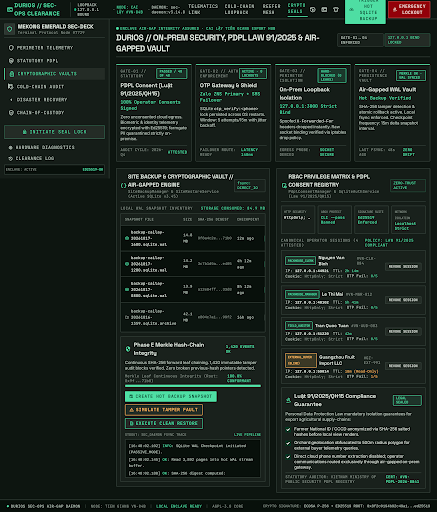Image resolution: width=437 pixels, height=512 pixels.
Task: Open Disaster Recovery in the sidebar
Action: (55, 100)
